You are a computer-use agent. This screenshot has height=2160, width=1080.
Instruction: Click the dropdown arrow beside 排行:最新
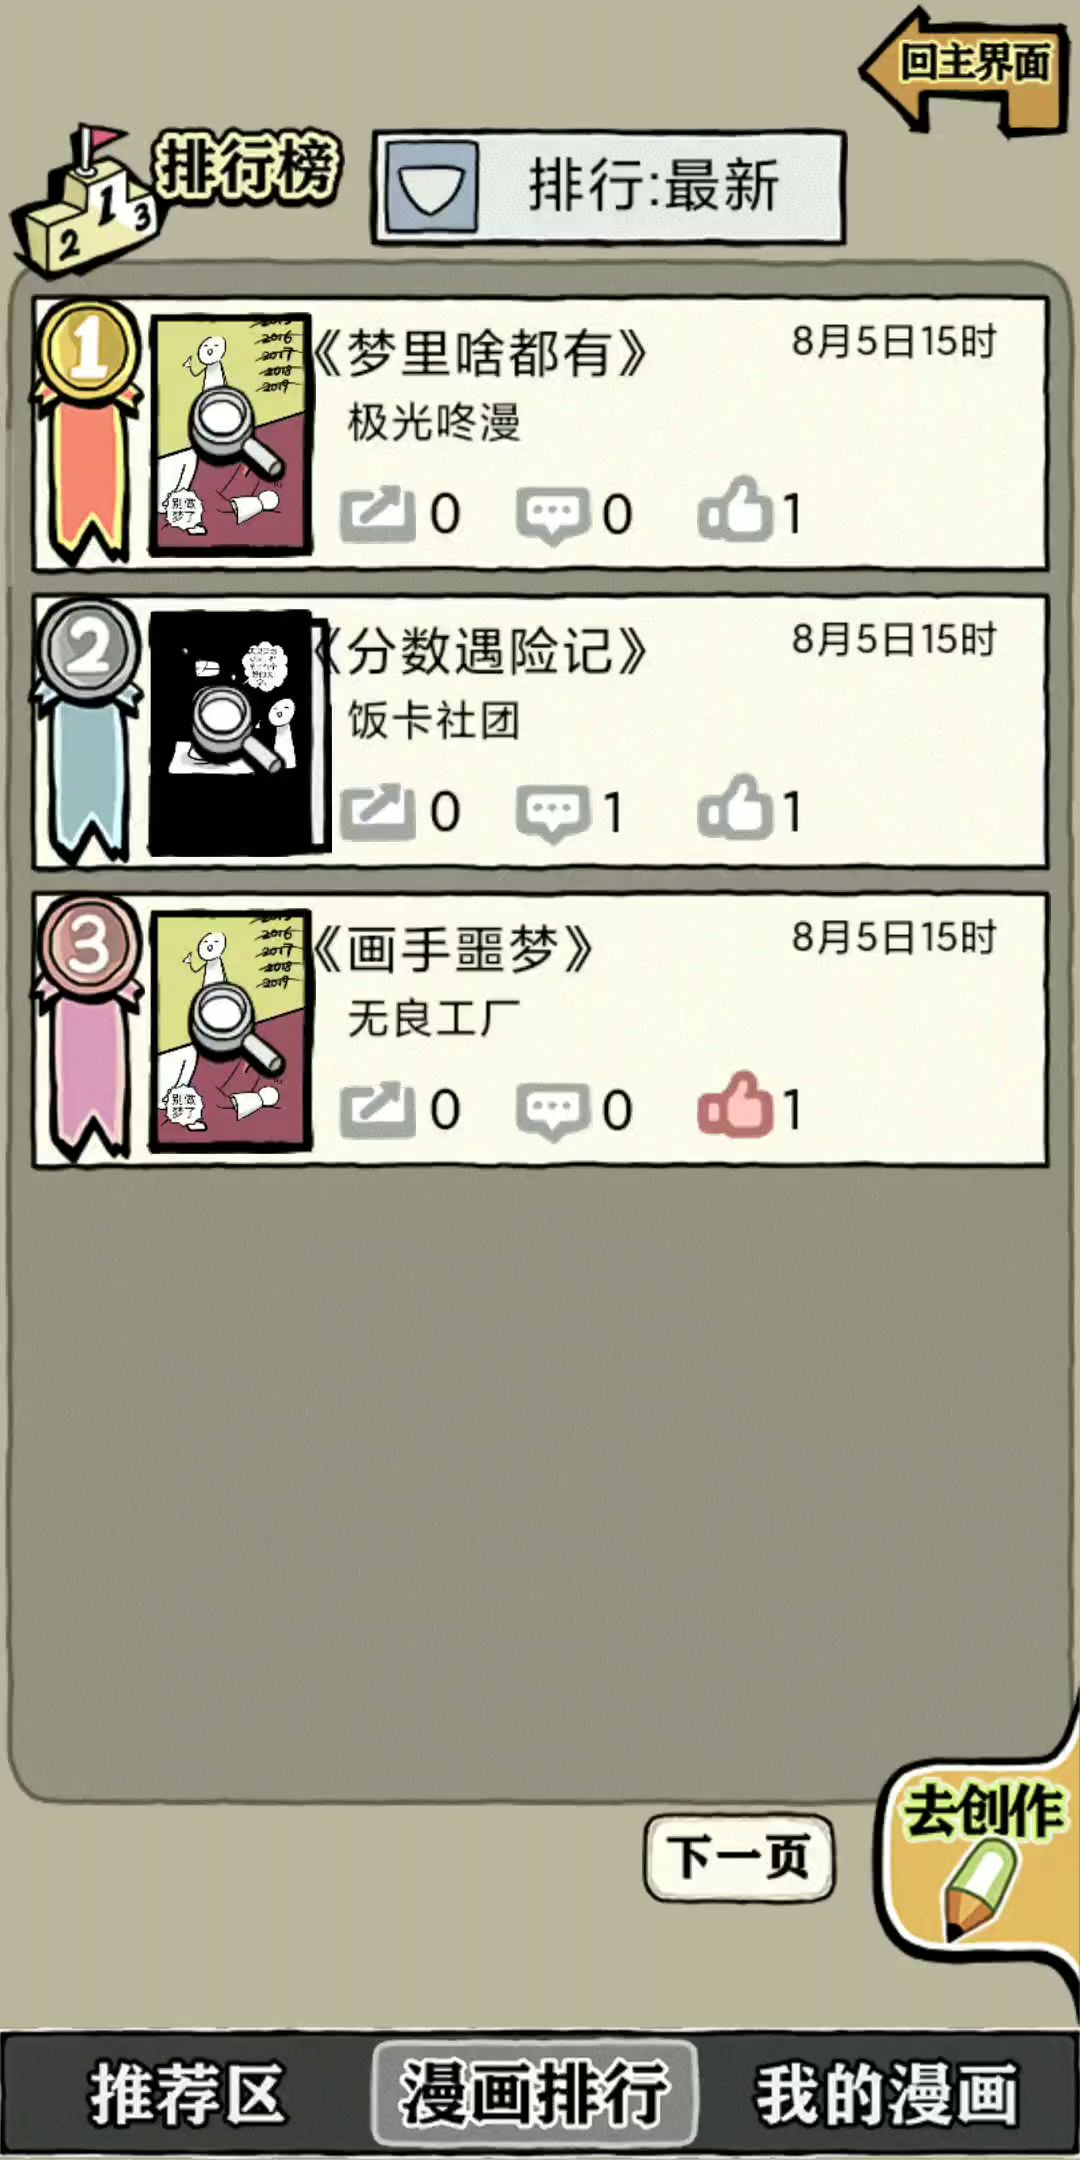[x=431, y=187]
